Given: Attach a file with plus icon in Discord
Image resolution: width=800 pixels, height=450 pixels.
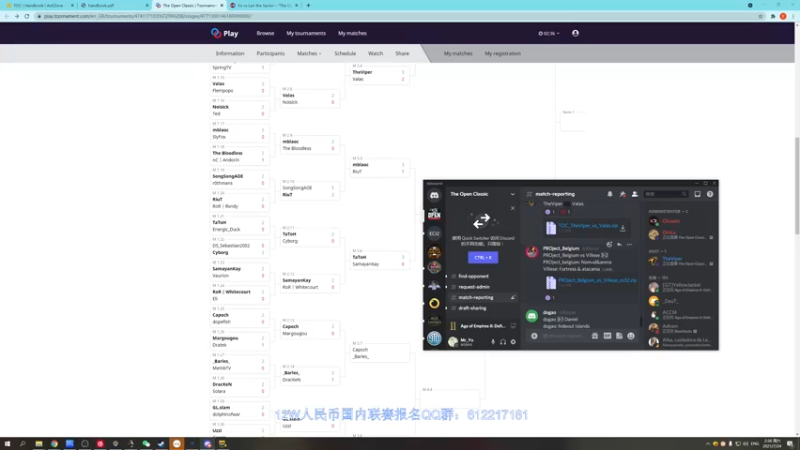Looking at the screenshot, I should coord(534,336).
